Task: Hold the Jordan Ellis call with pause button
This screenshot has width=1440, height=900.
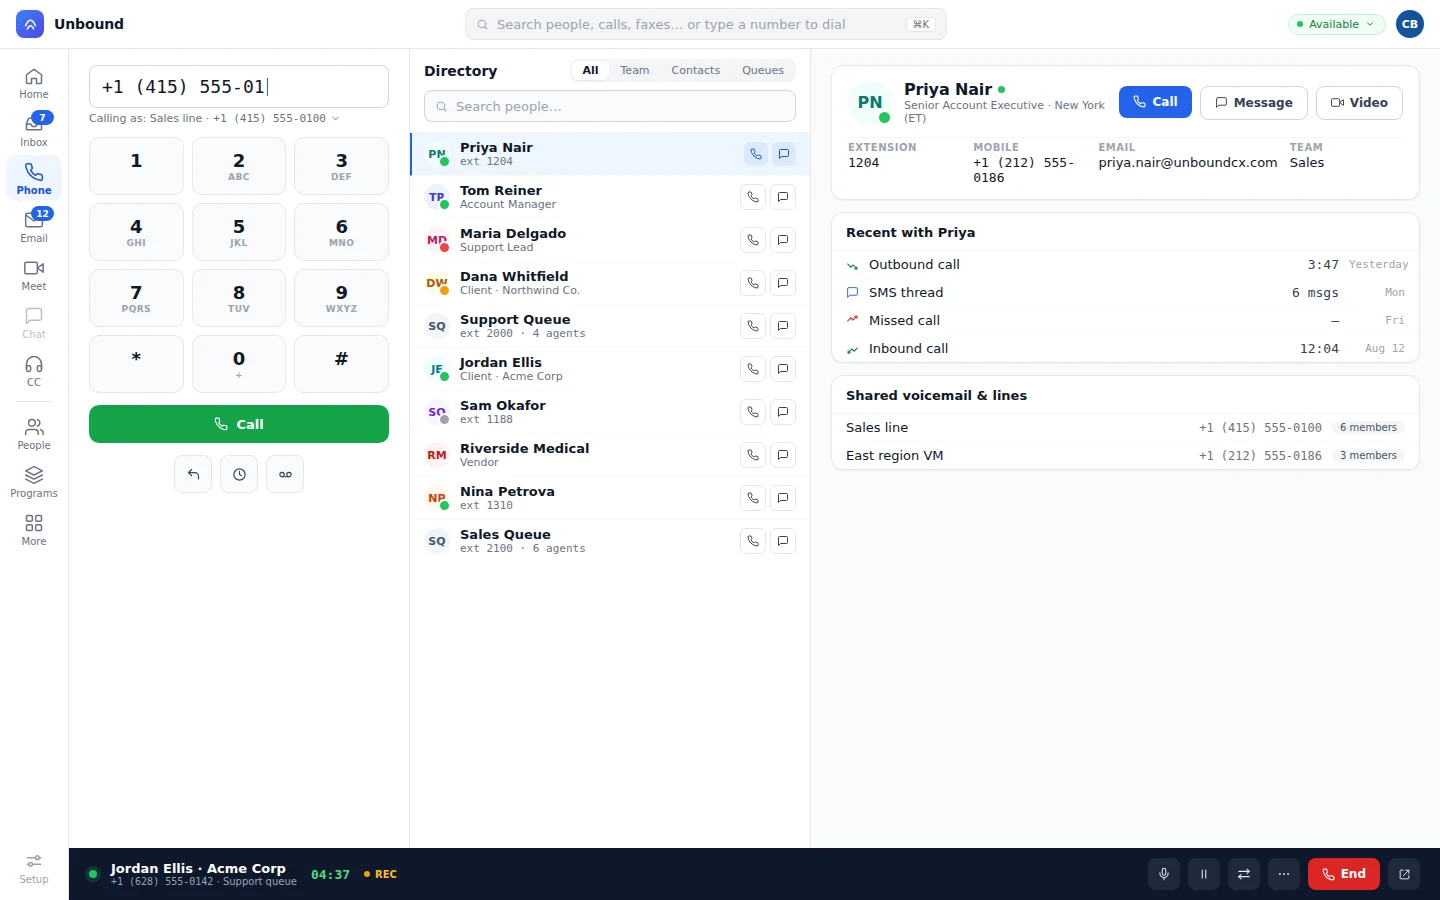Action: pos(1204,874)
